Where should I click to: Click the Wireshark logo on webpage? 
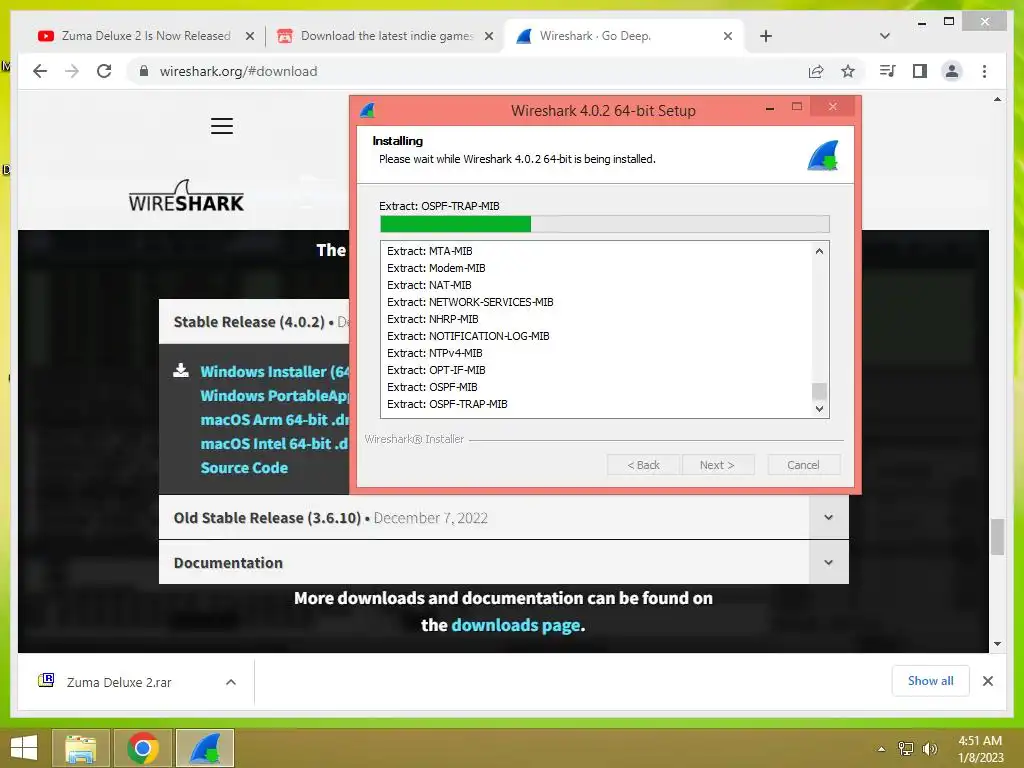pos(186,195)
